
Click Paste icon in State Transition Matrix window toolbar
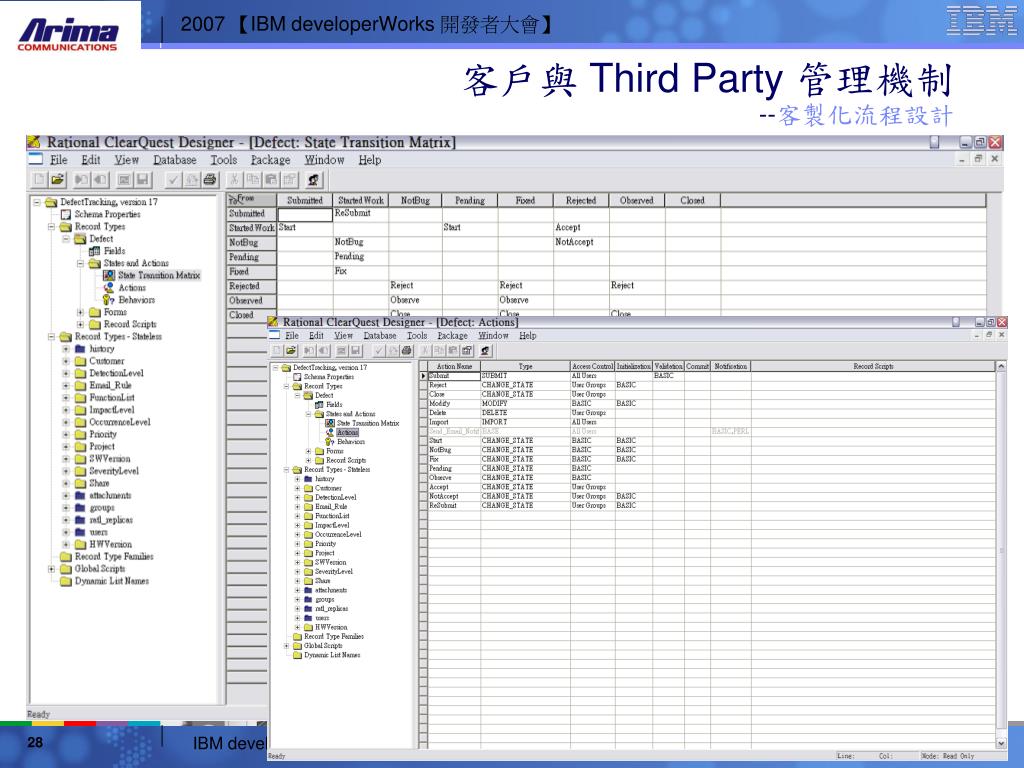(x=271, y=179)
